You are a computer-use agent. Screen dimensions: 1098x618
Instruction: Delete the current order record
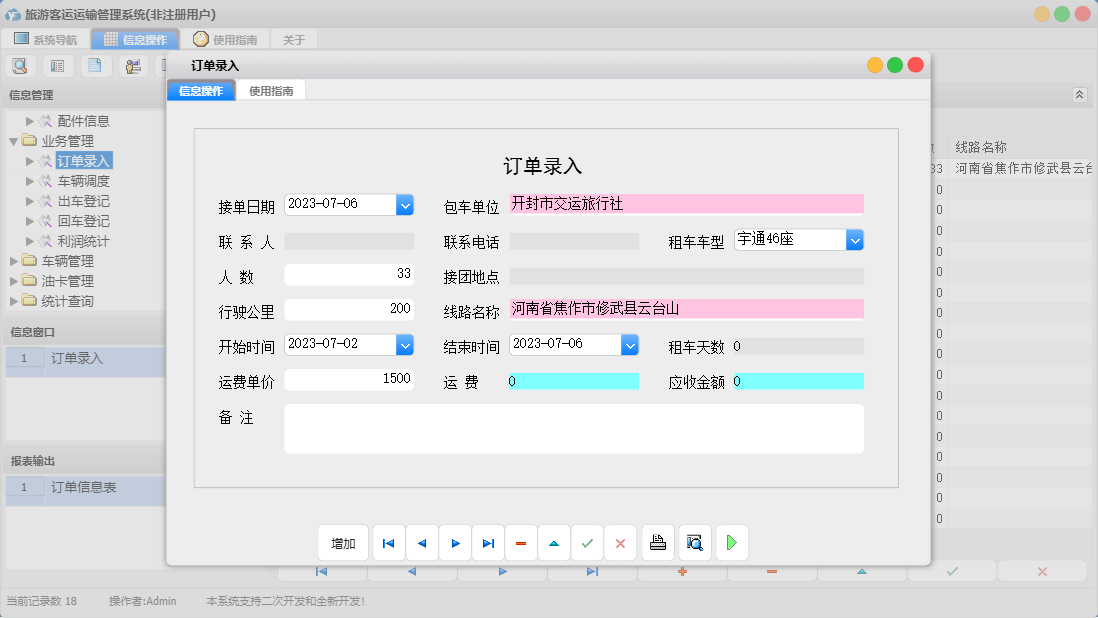pos(521,542)
